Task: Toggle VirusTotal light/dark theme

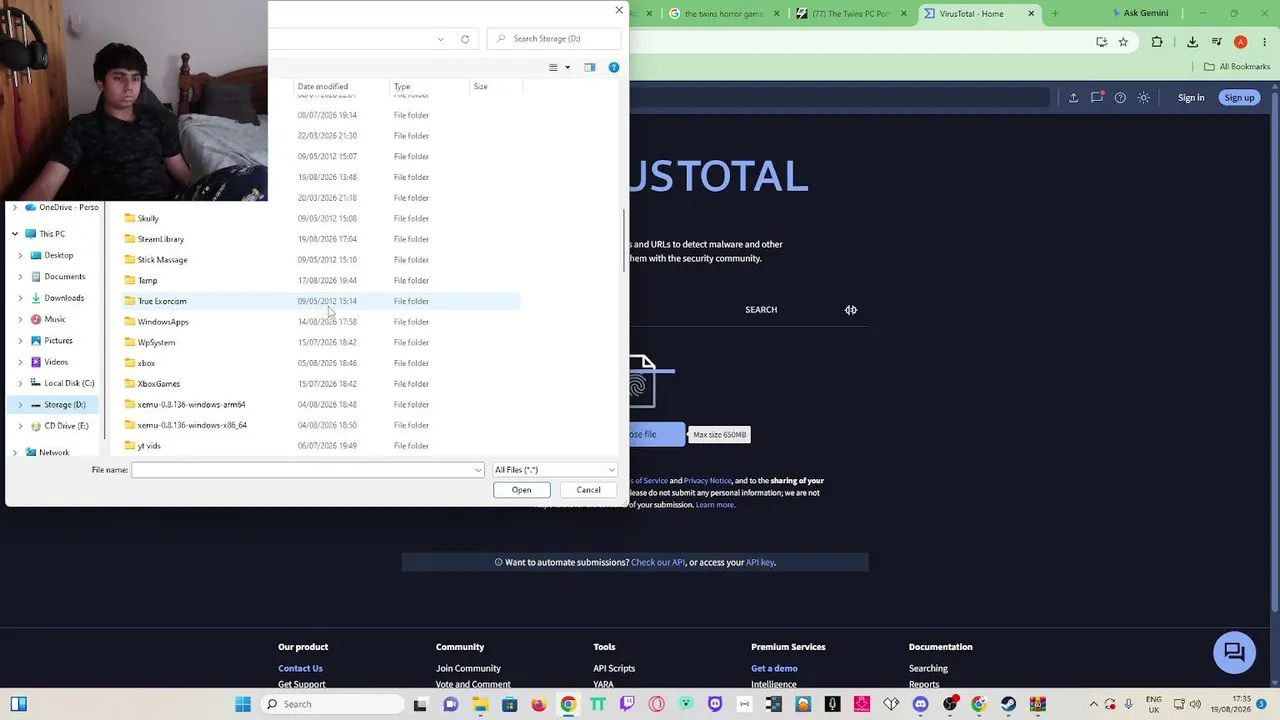Action: pos(1144,98)
